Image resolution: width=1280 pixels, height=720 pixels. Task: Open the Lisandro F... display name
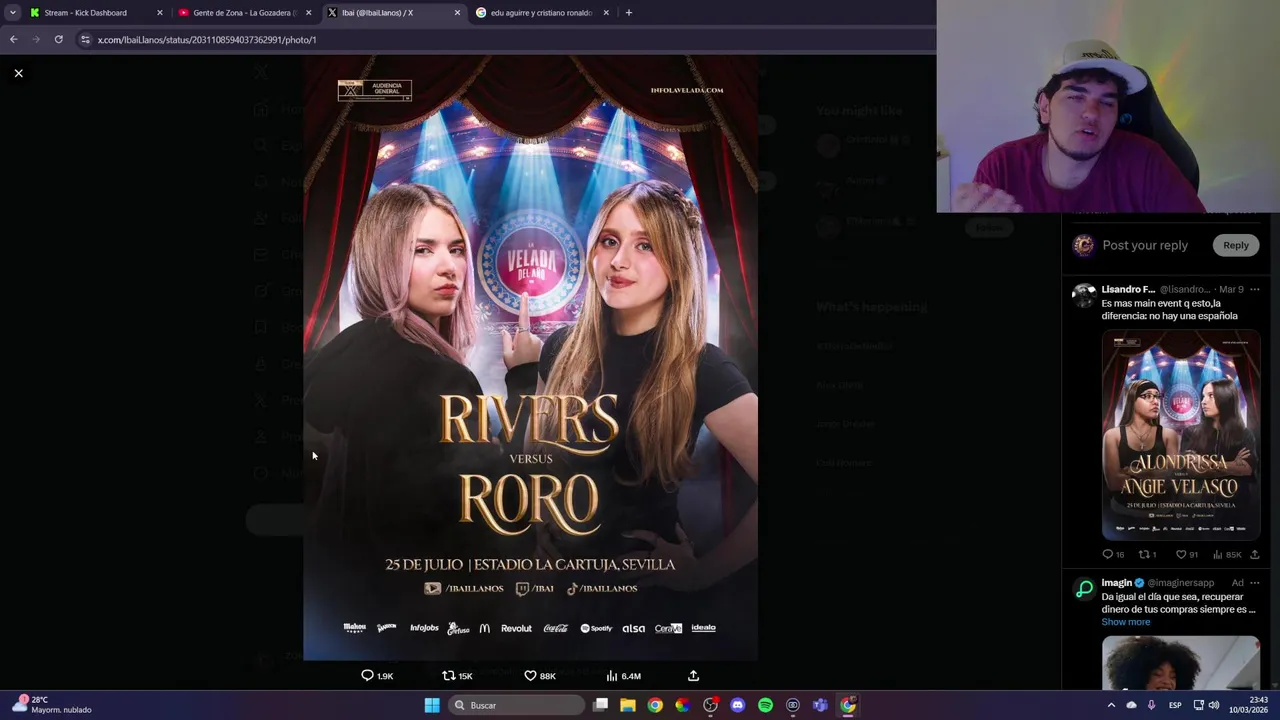(1128, 289)
